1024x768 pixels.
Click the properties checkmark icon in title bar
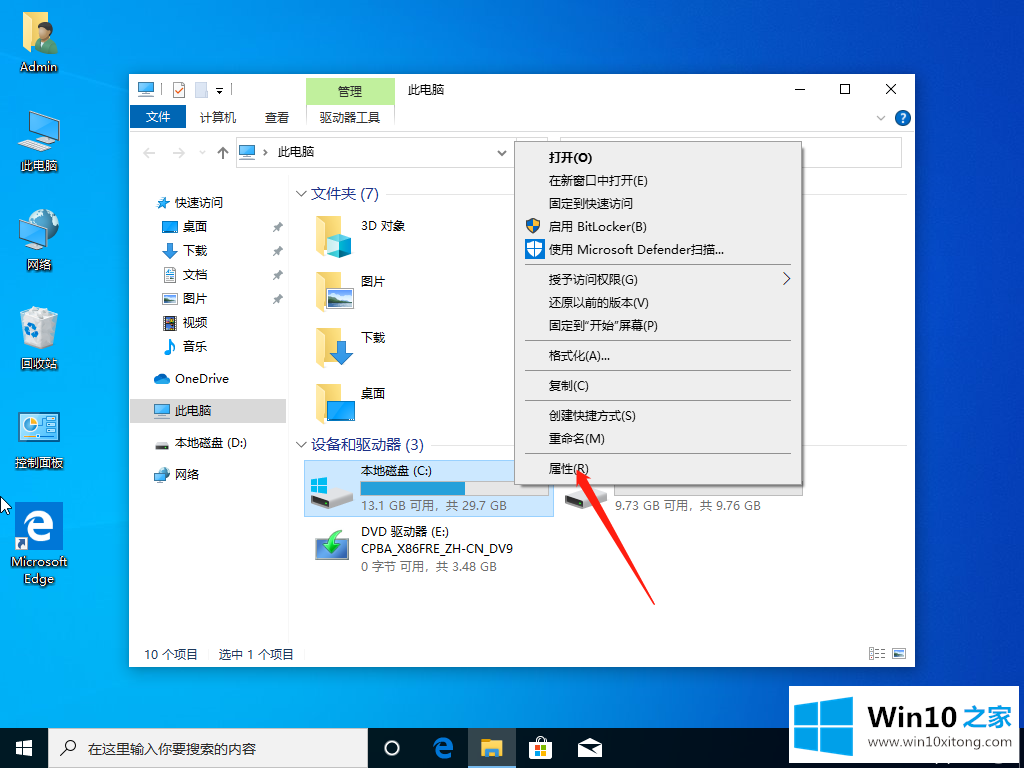coord(178,89)
